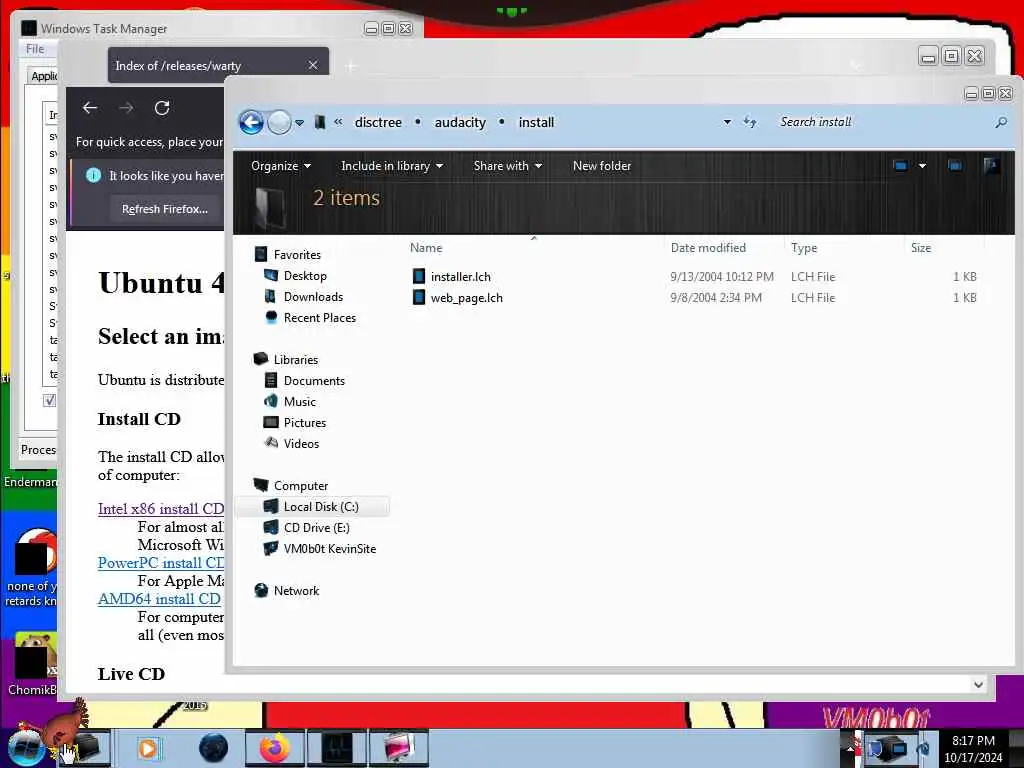Click the search magnifier icon
Image resolution: width=1024 pixels, height=768 pixels.
pos(1001,122)
